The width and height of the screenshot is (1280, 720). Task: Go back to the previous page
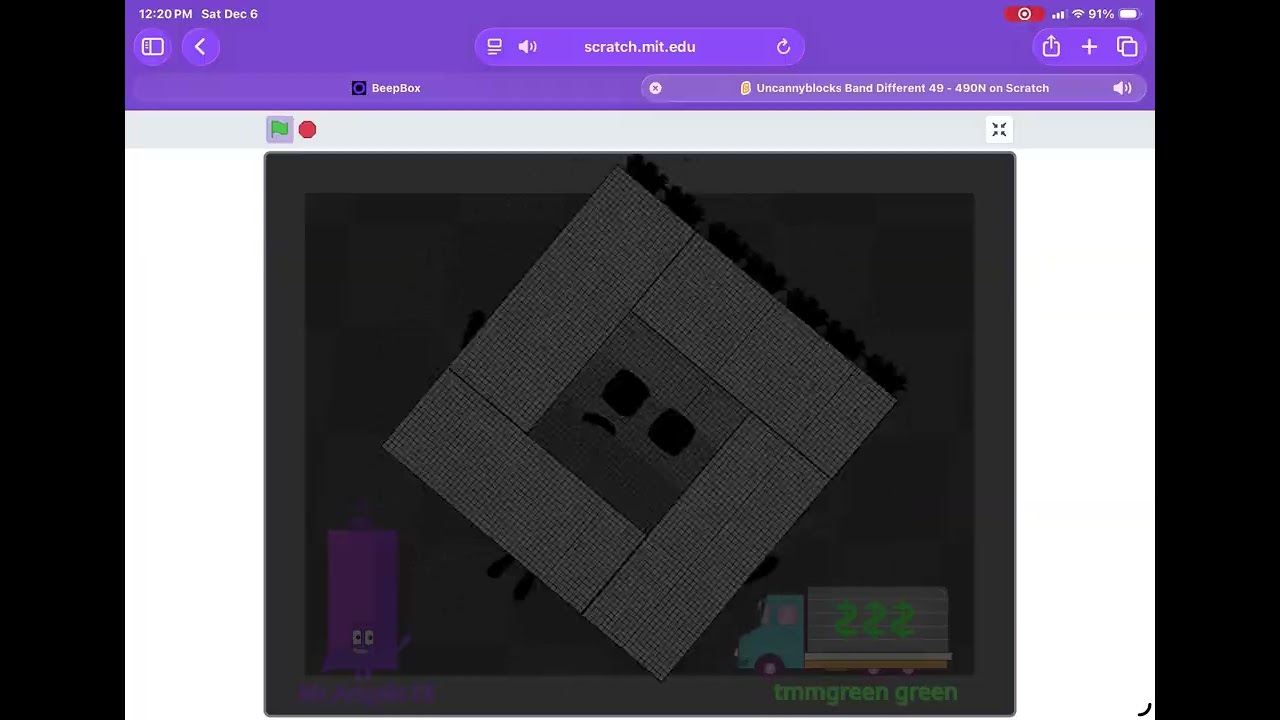coord(200,47)
